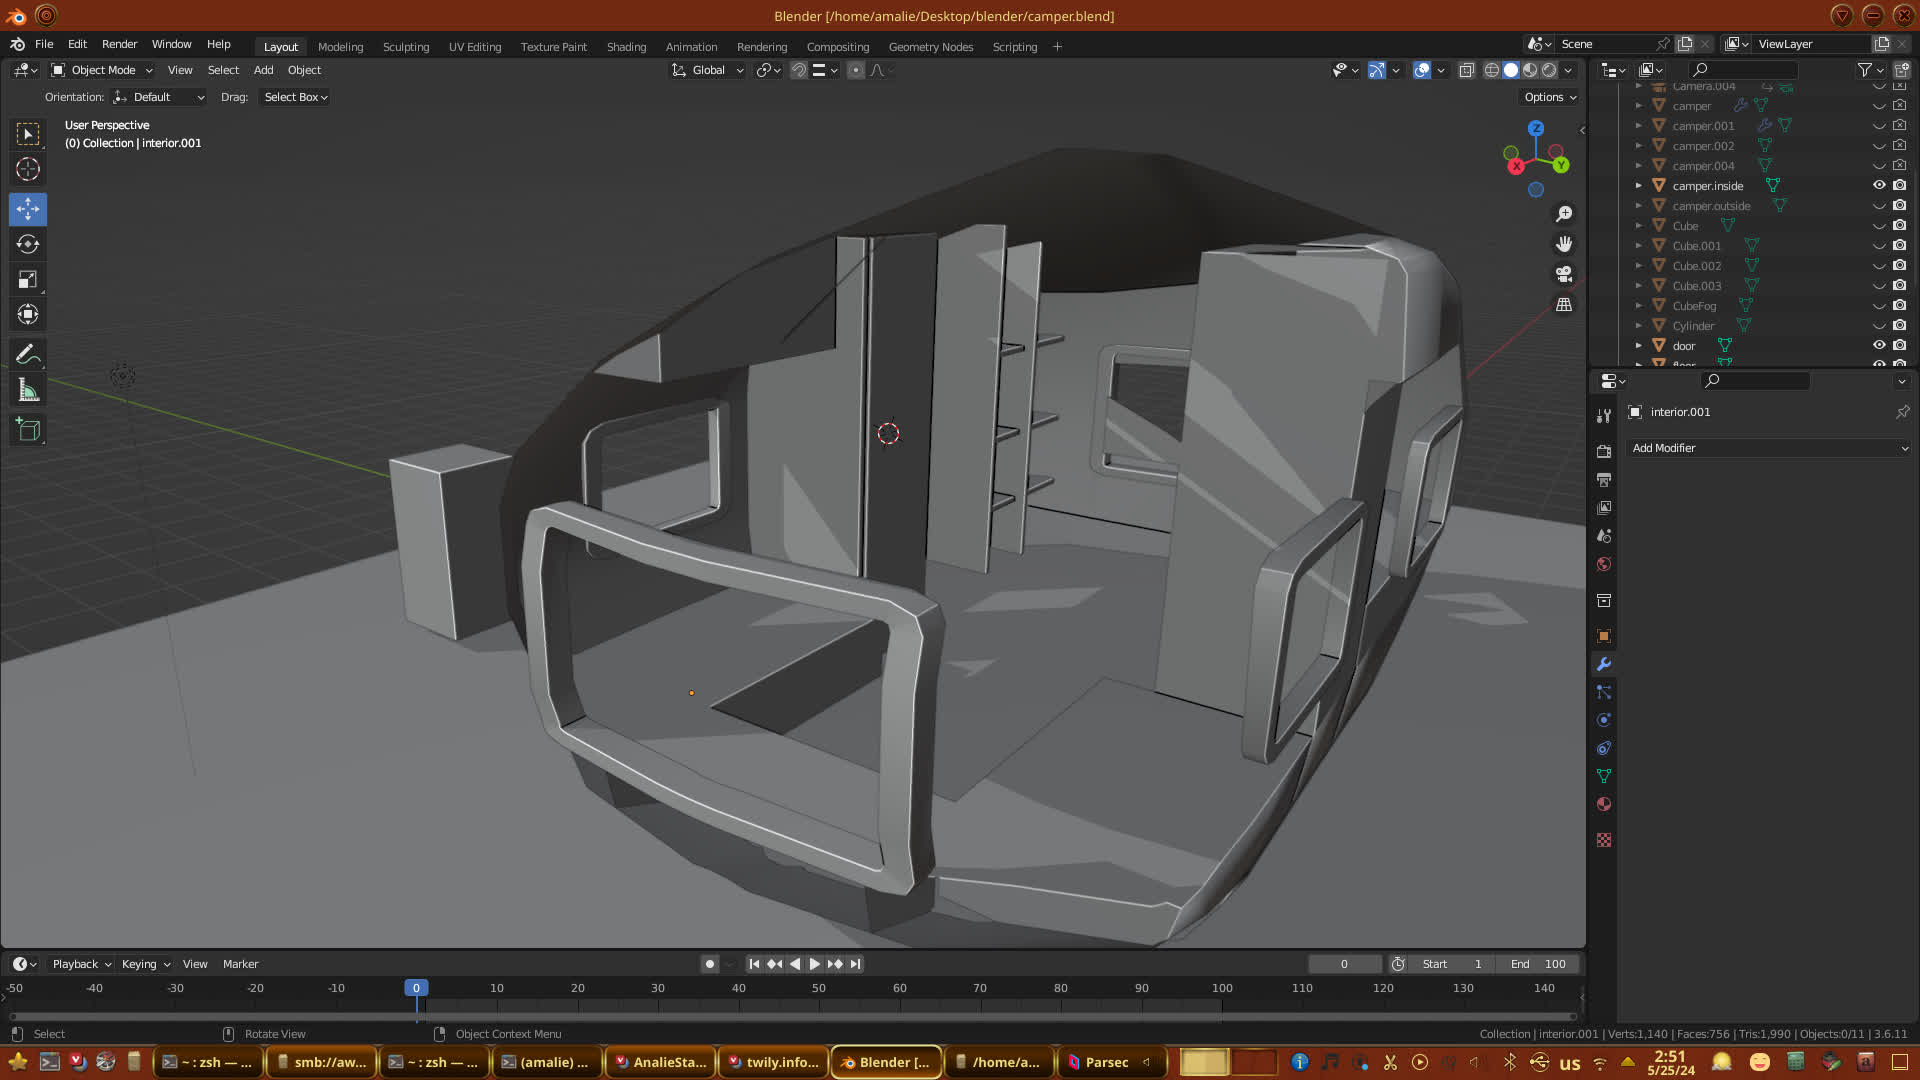Viewport: 1920px width, 1080px height.
Task: Toggle camera view in viewport gizmo
Action: tap(1564, 274)
